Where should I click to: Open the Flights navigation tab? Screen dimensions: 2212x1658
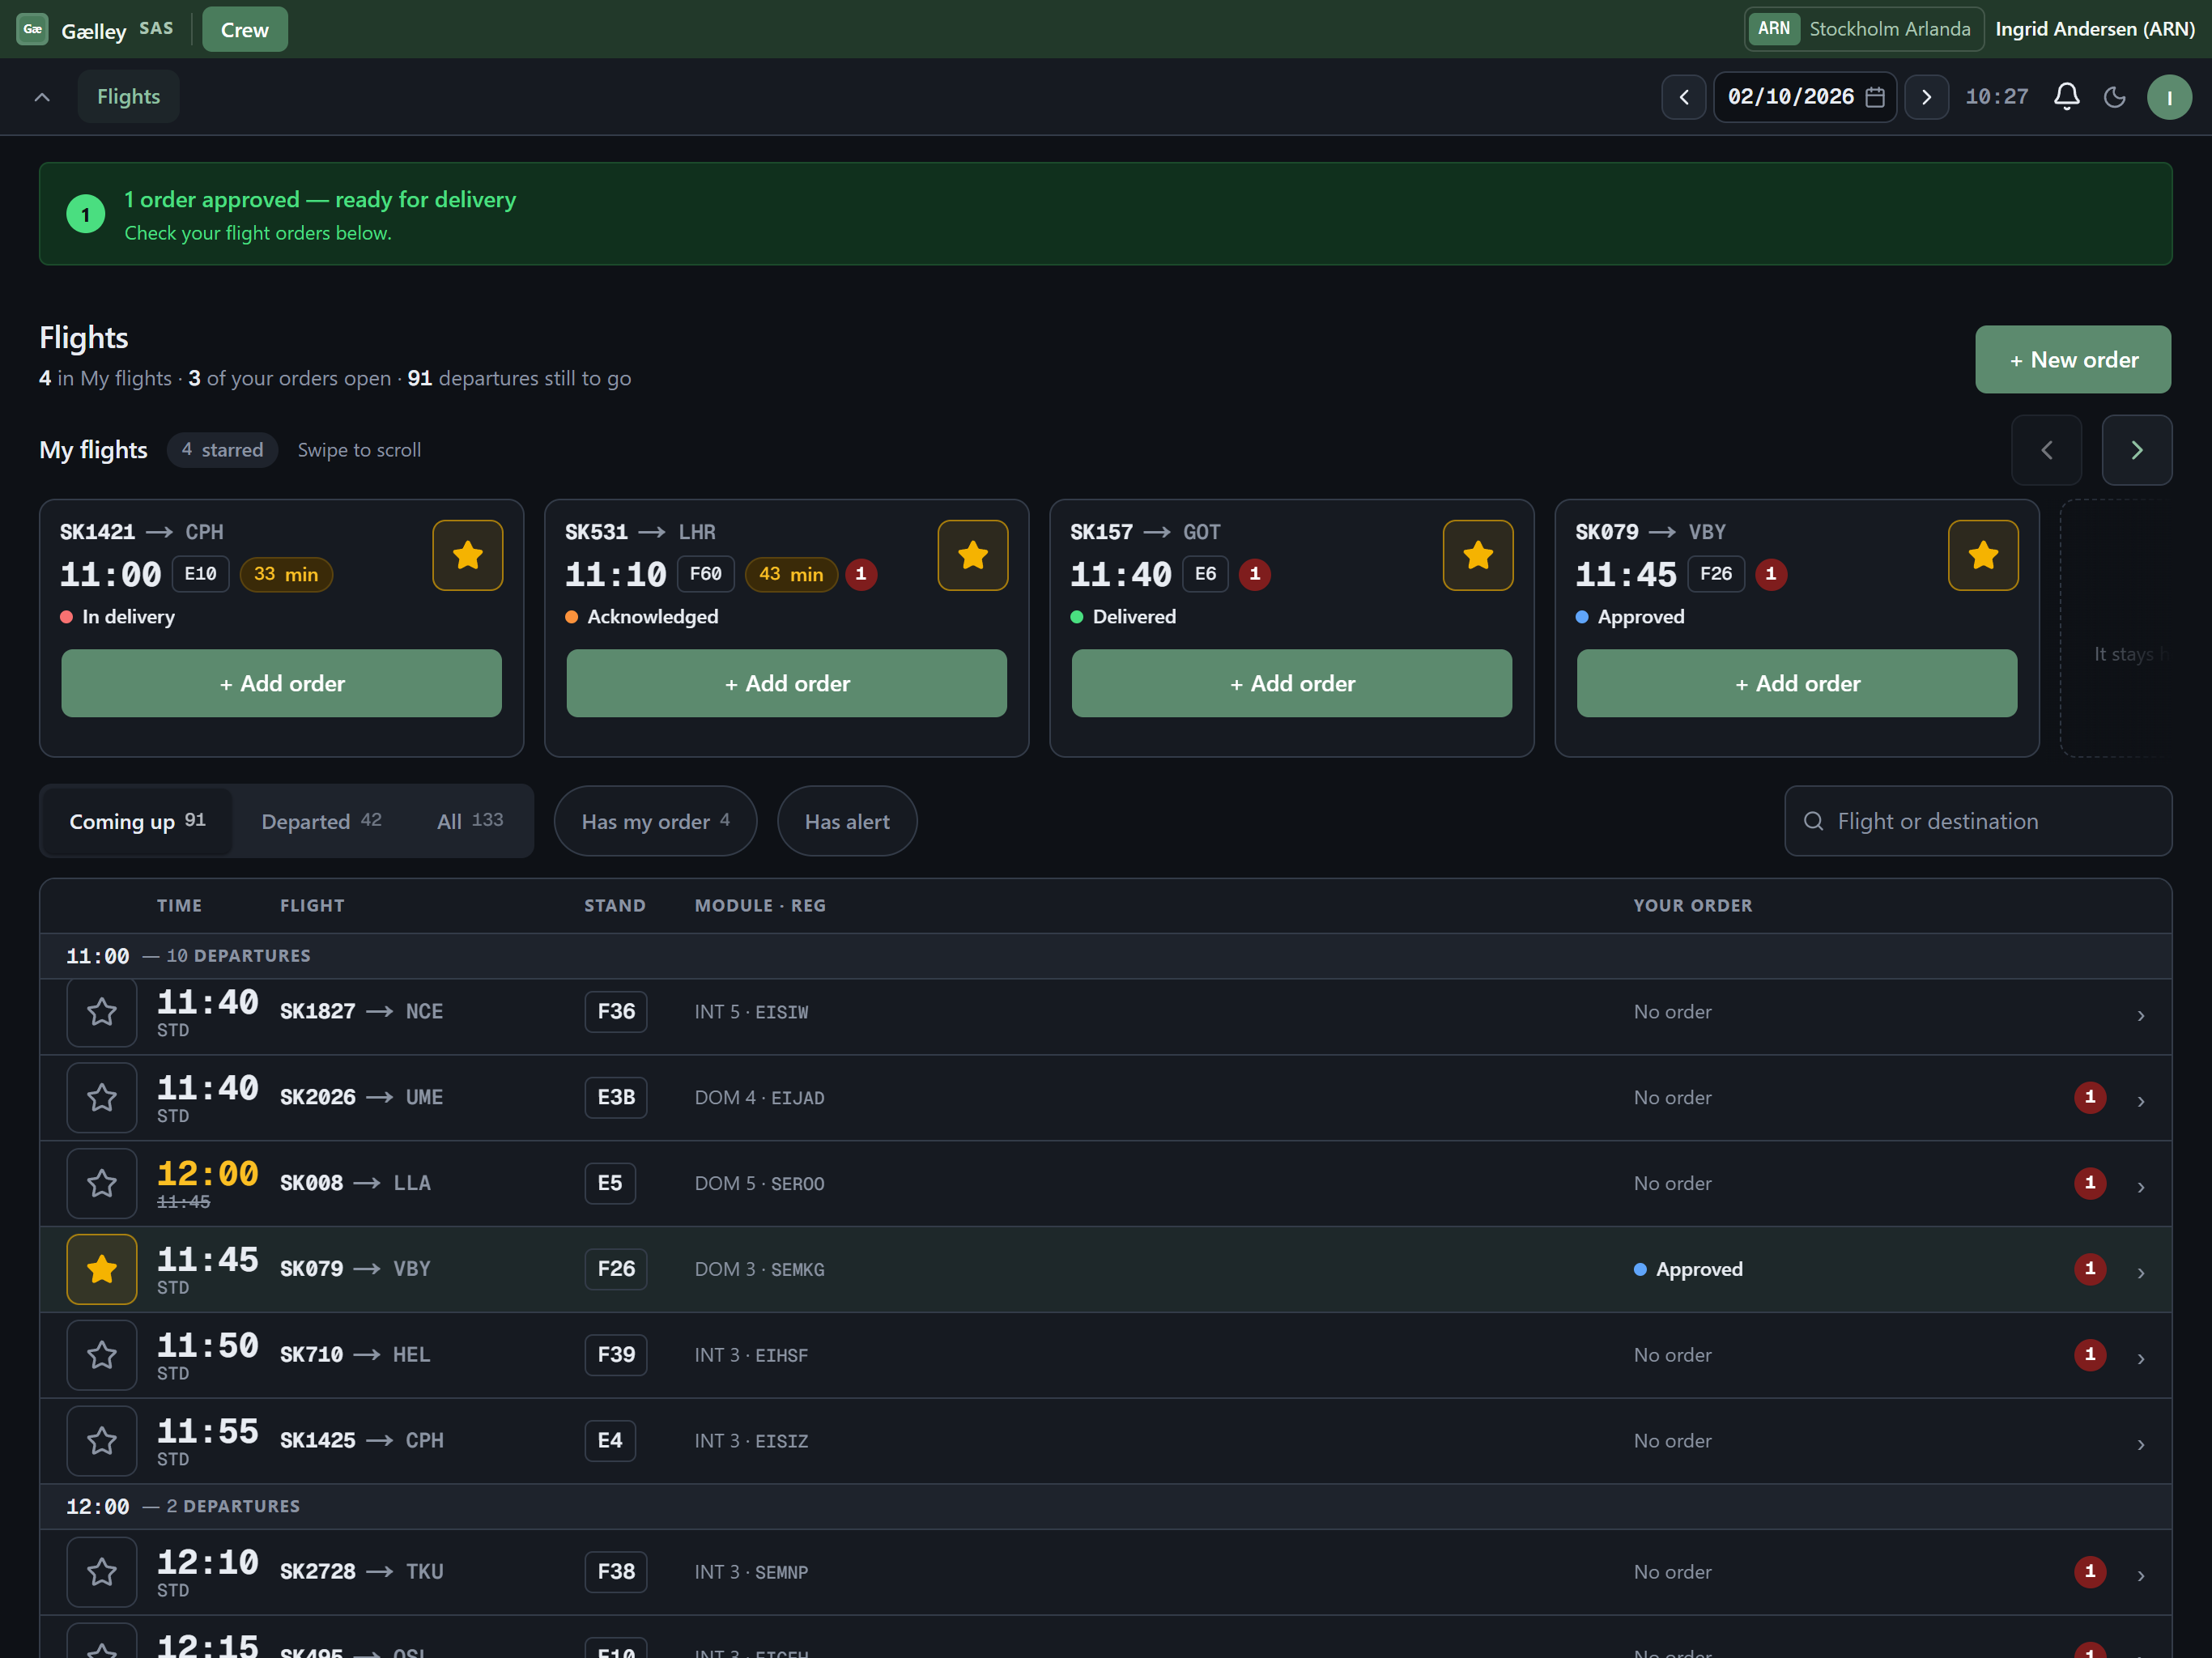128,97
